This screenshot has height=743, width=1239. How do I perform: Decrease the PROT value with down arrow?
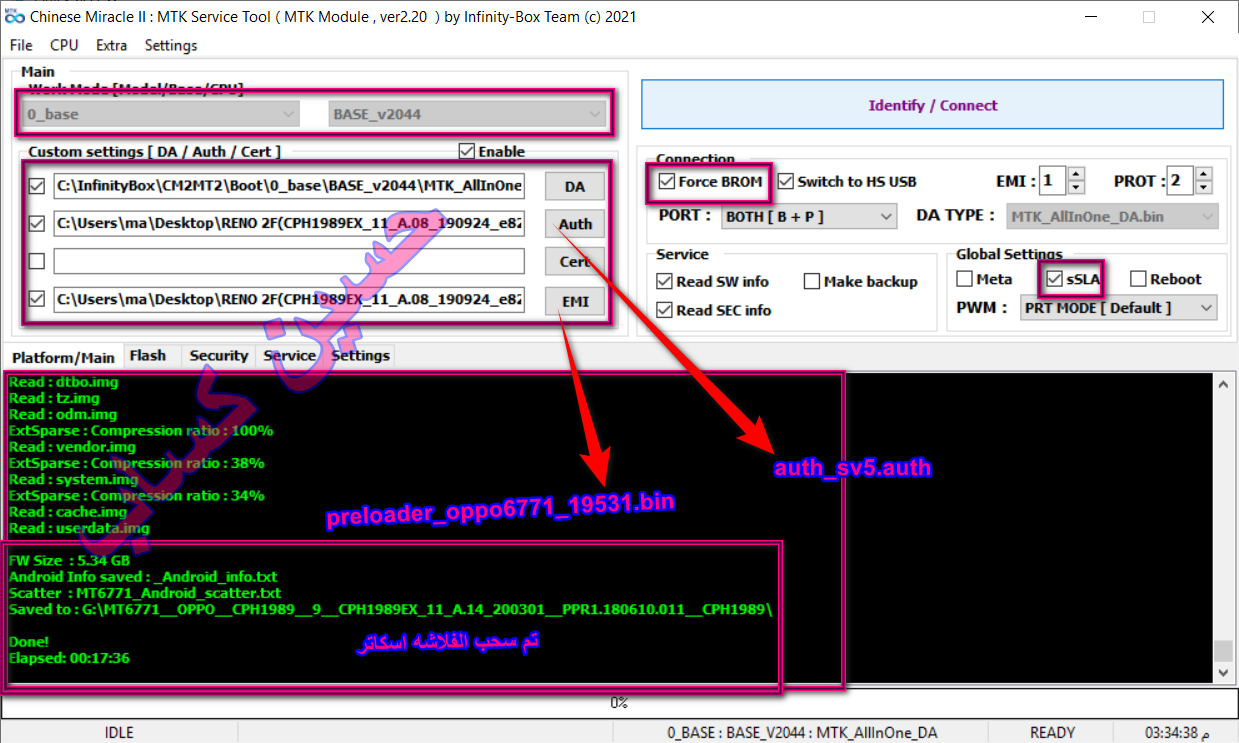tap(1204, 188)
